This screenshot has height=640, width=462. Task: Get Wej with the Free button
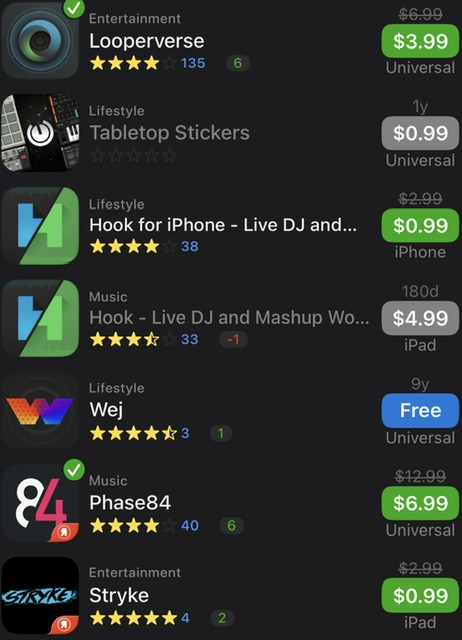(420, 410)
